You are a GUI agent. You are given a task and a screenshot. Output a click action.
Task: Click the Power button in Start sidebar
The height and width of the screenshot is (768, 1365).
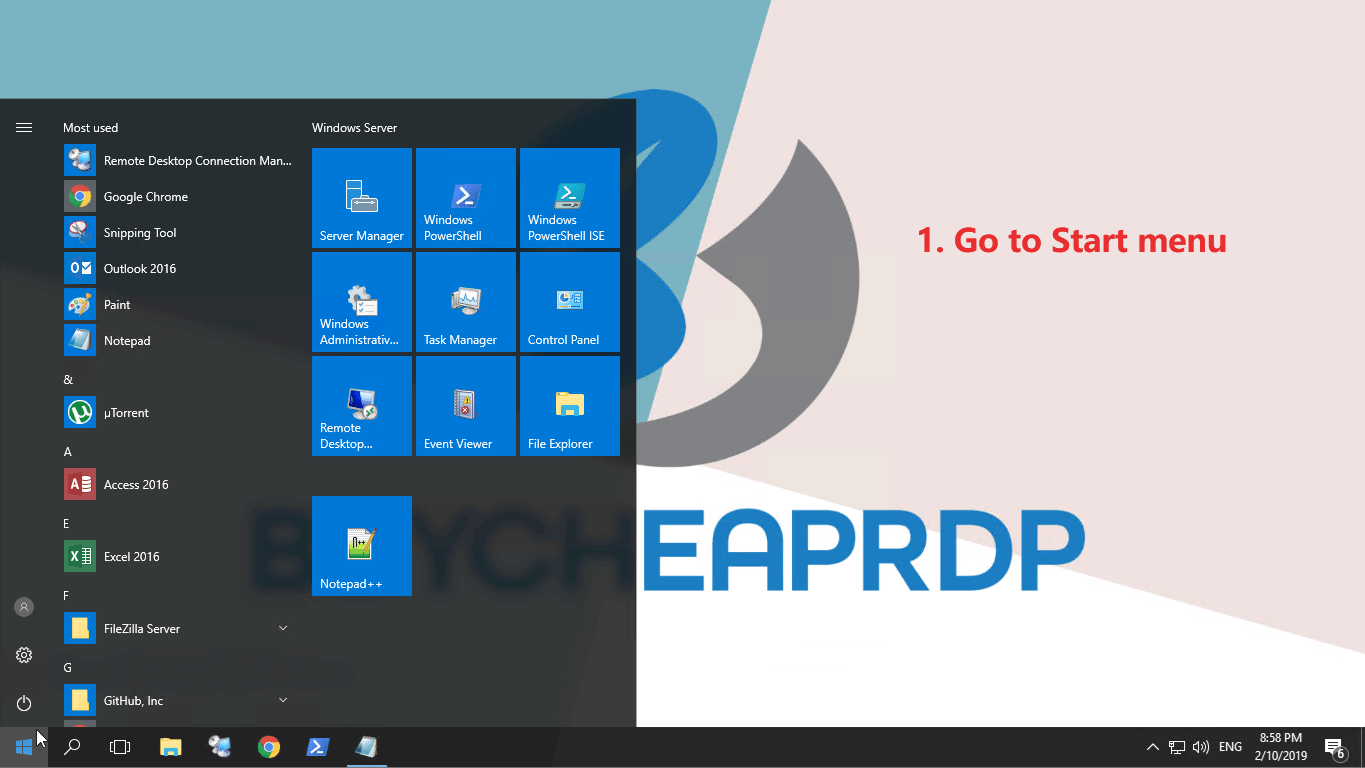click(24, 703)
